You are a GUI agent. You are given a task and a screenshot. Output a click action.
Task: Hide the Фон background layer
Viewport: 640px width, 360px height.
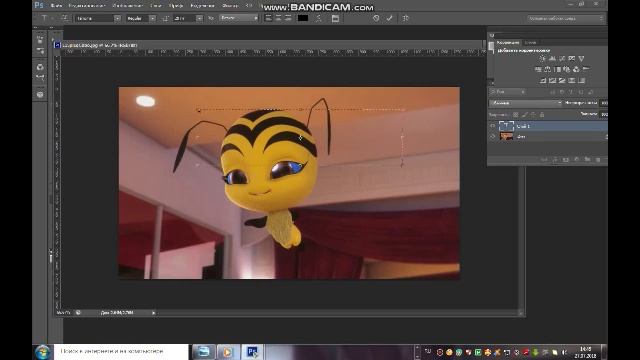(493, 137)
